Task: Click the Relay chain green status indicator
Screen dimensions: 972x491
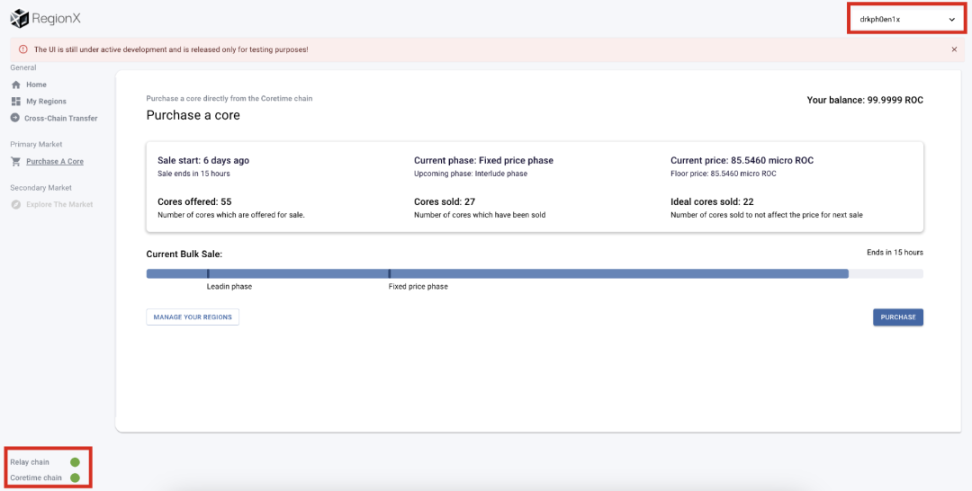Action: [x=75, y=462]
